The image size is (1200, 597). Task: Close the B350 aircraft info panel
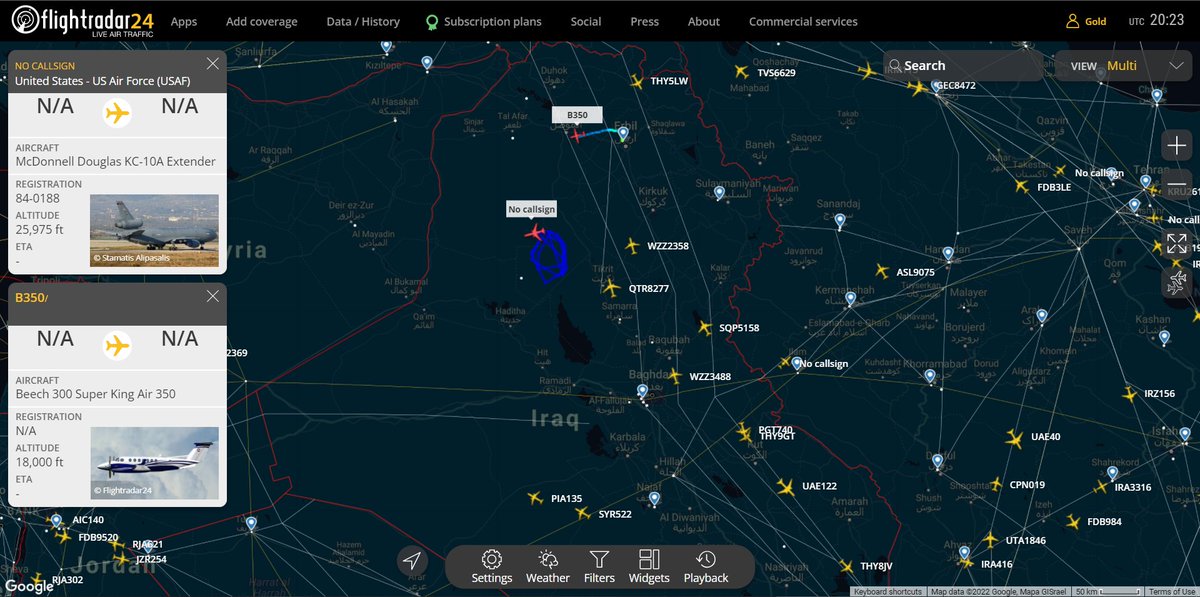coord(212,296)
